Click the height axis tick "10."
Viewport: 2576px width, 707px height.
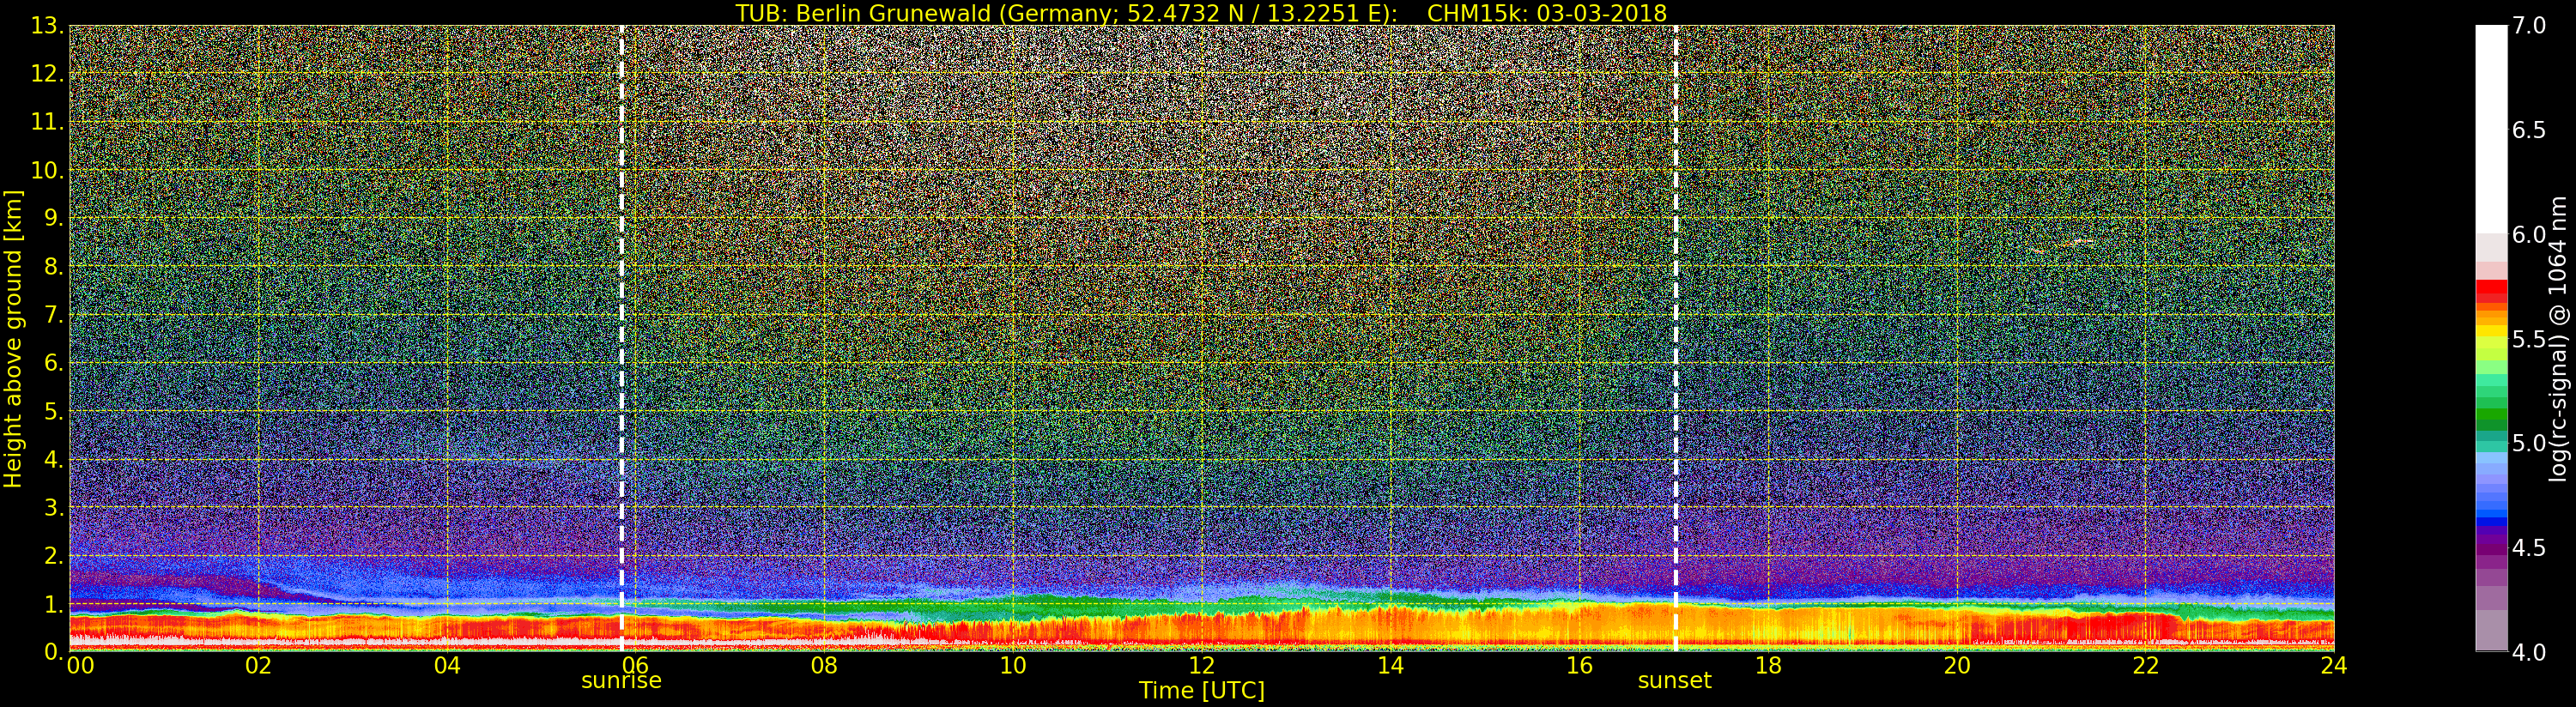tap(47, 170)
